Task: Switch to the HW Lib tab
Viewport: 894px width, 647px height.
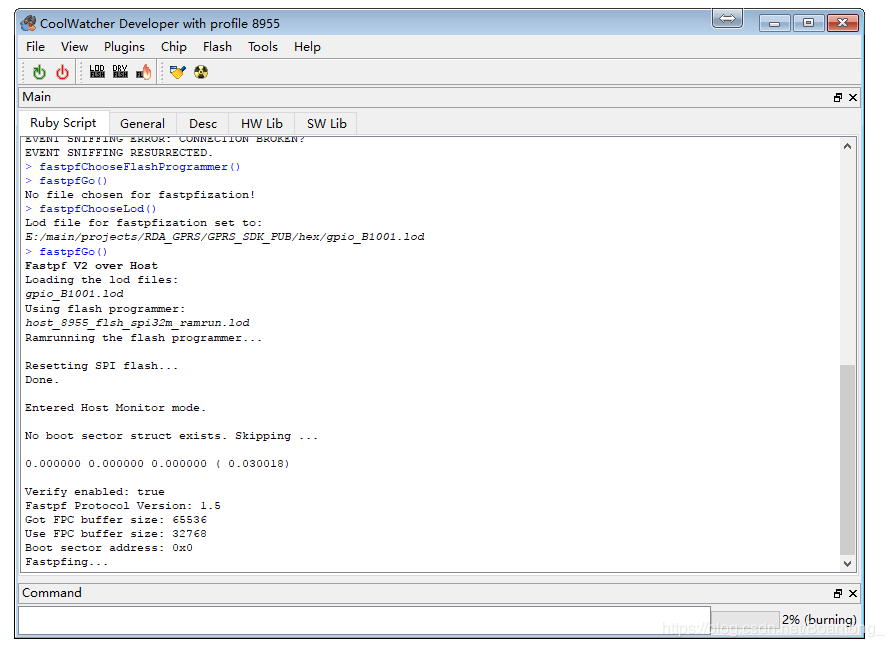Action: pos(262,124)
